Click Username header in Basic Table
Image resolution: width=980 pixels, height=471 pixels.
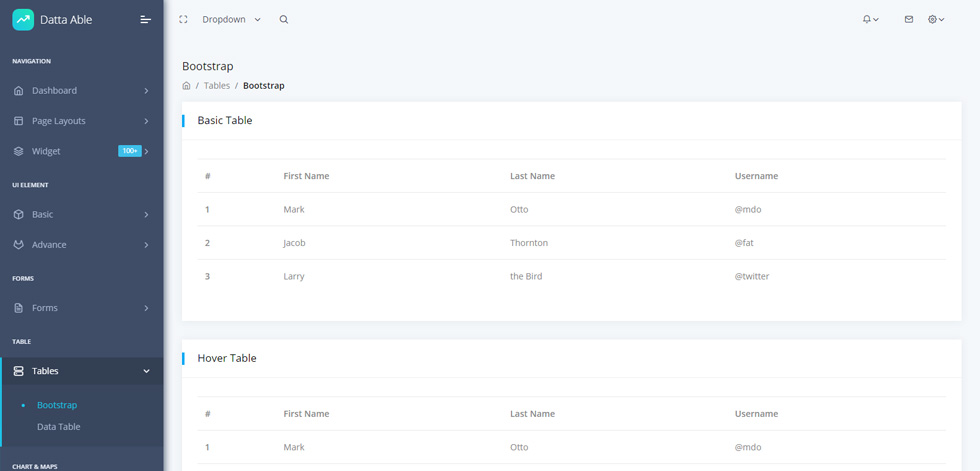tap(756, 176)
